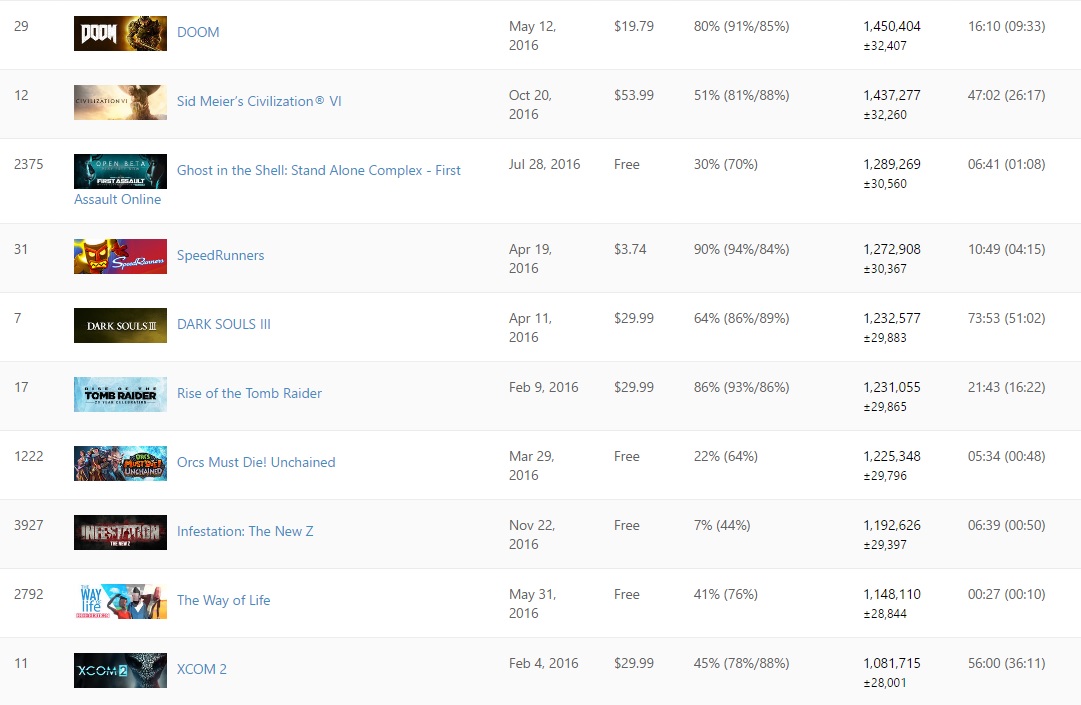Open Ghost in the Shell title link
The image size is (1081, 705).
click(318, 170)
